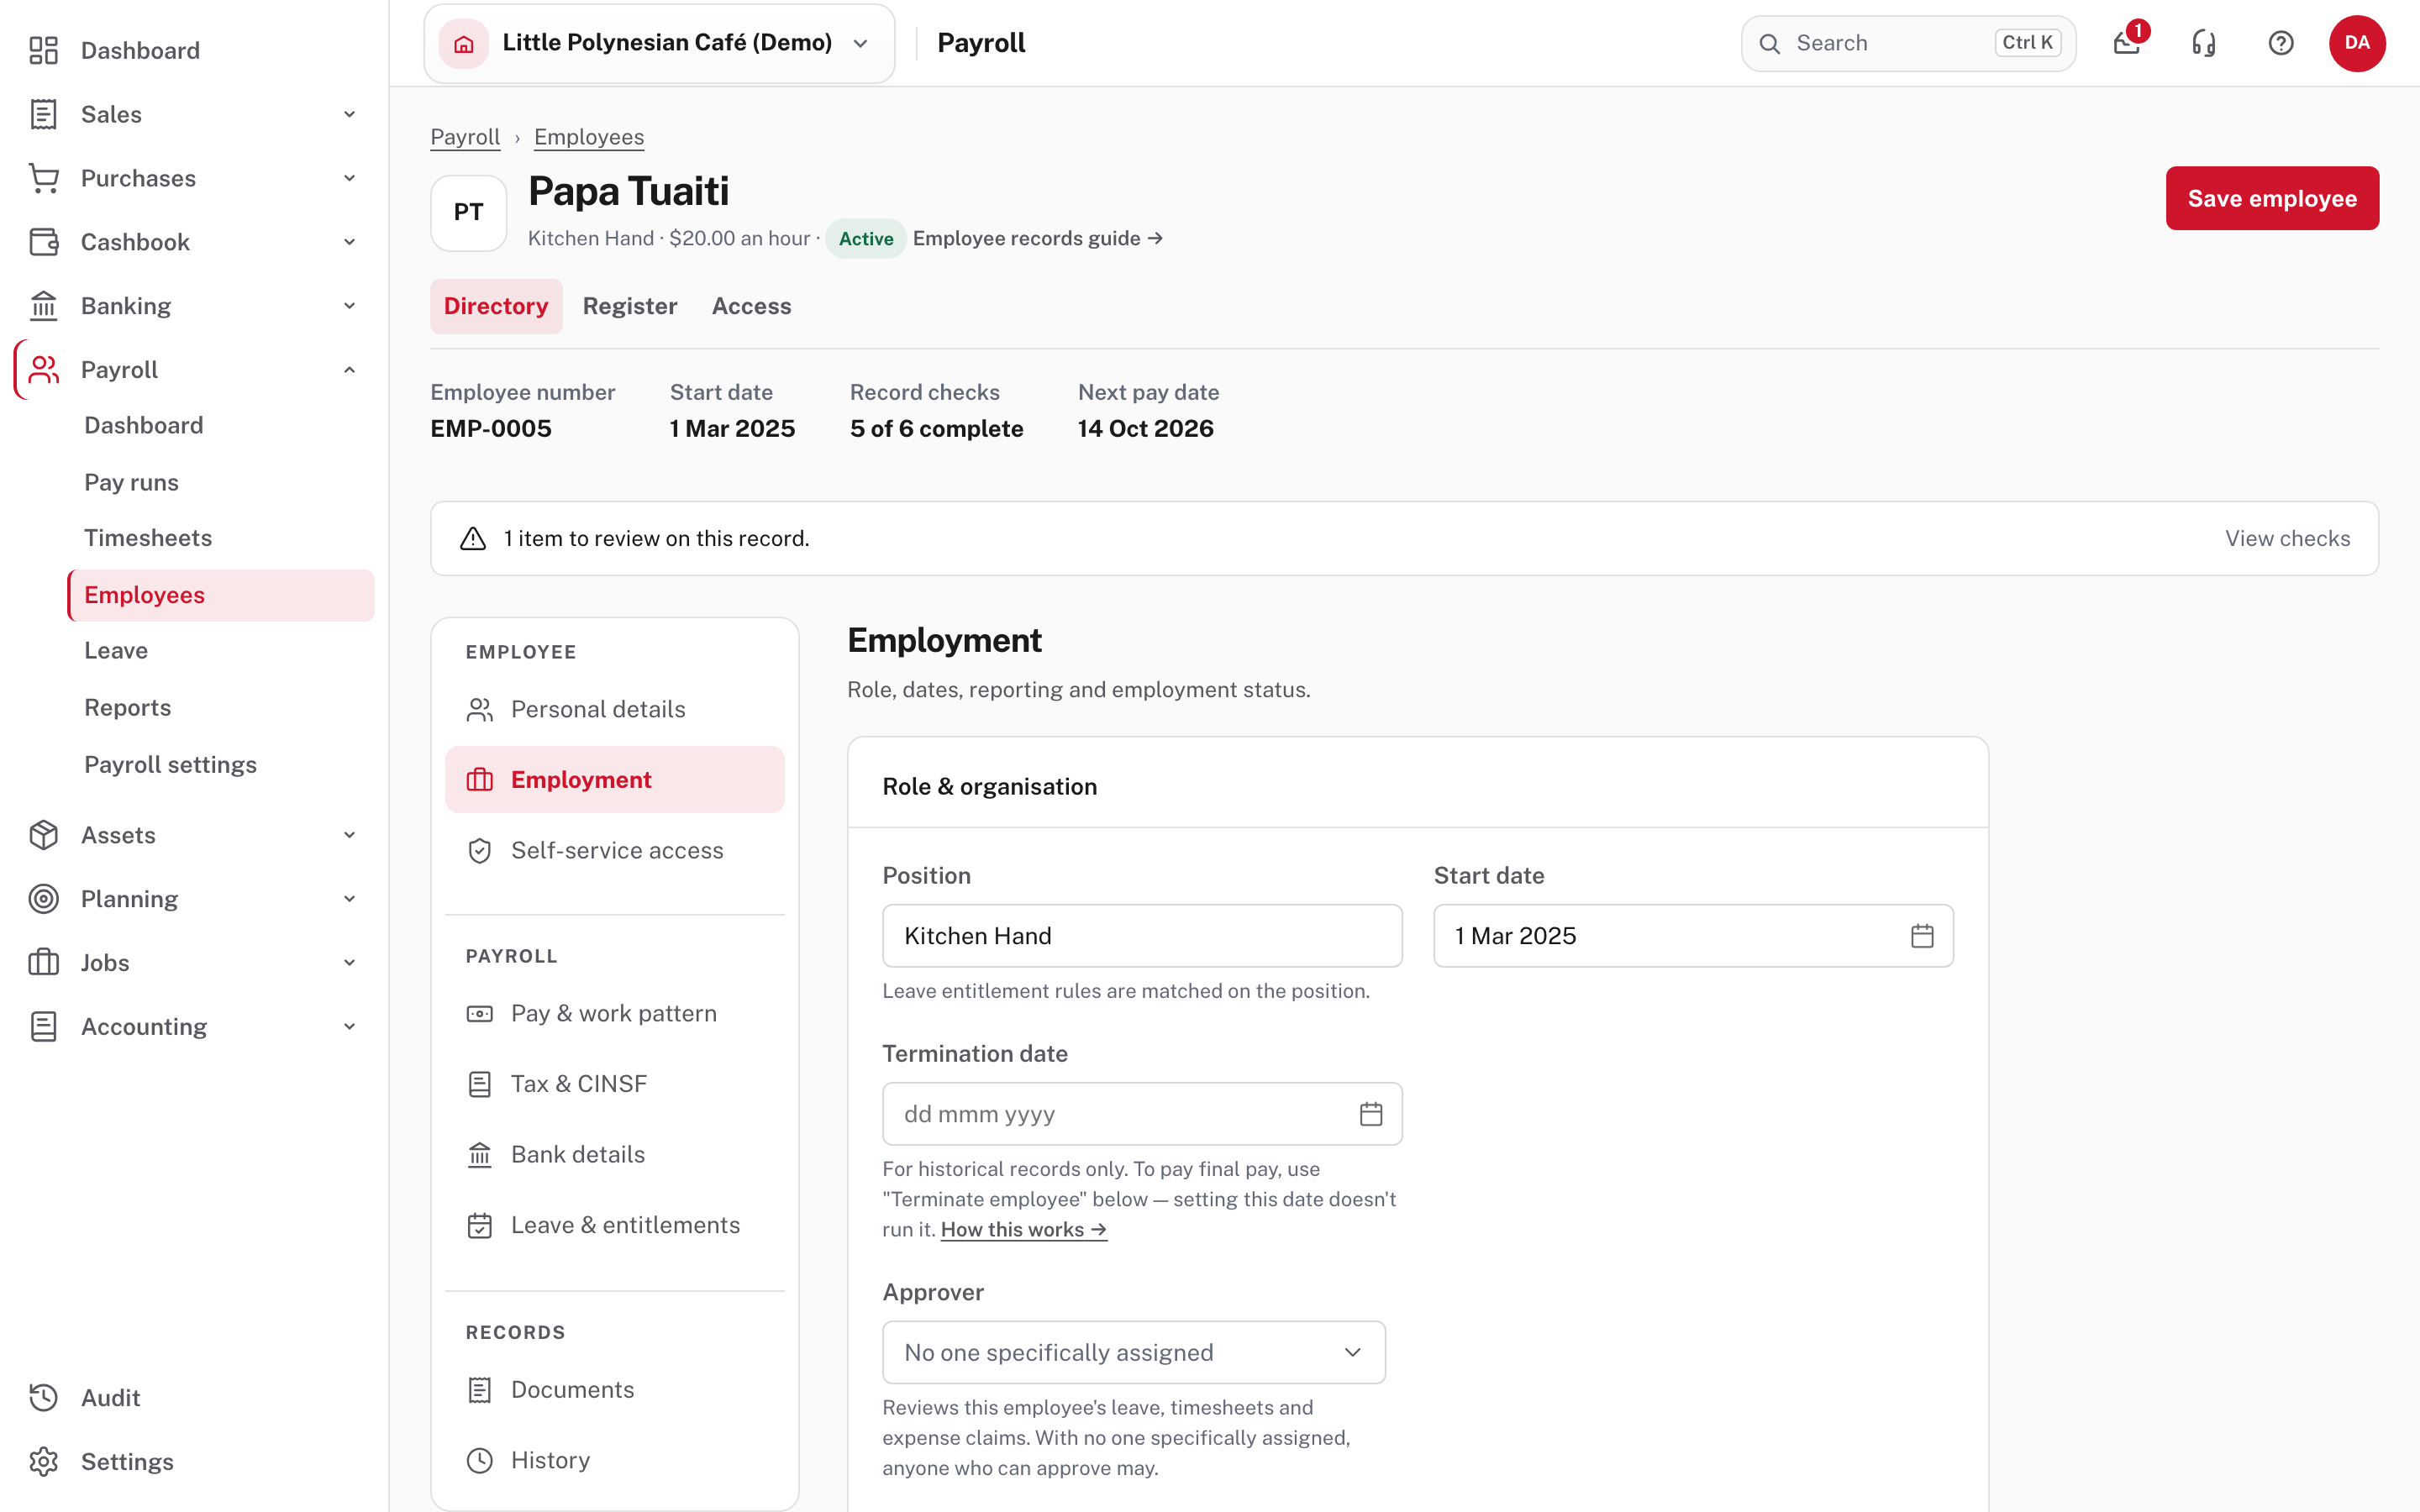Click the How this works link
The width and height of the screenshot is (2420, 1512).
[x=1024, y=1230]
